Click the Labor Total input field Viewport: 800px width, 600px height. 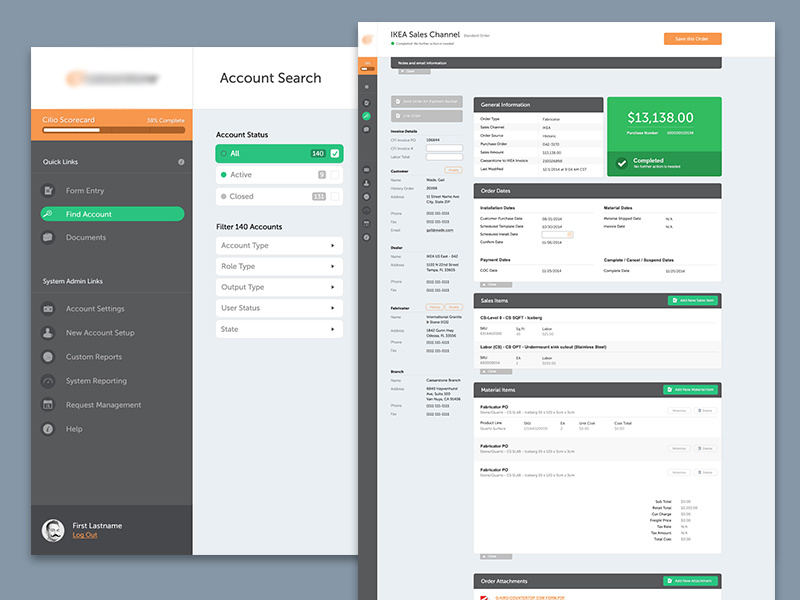[444, 157]
